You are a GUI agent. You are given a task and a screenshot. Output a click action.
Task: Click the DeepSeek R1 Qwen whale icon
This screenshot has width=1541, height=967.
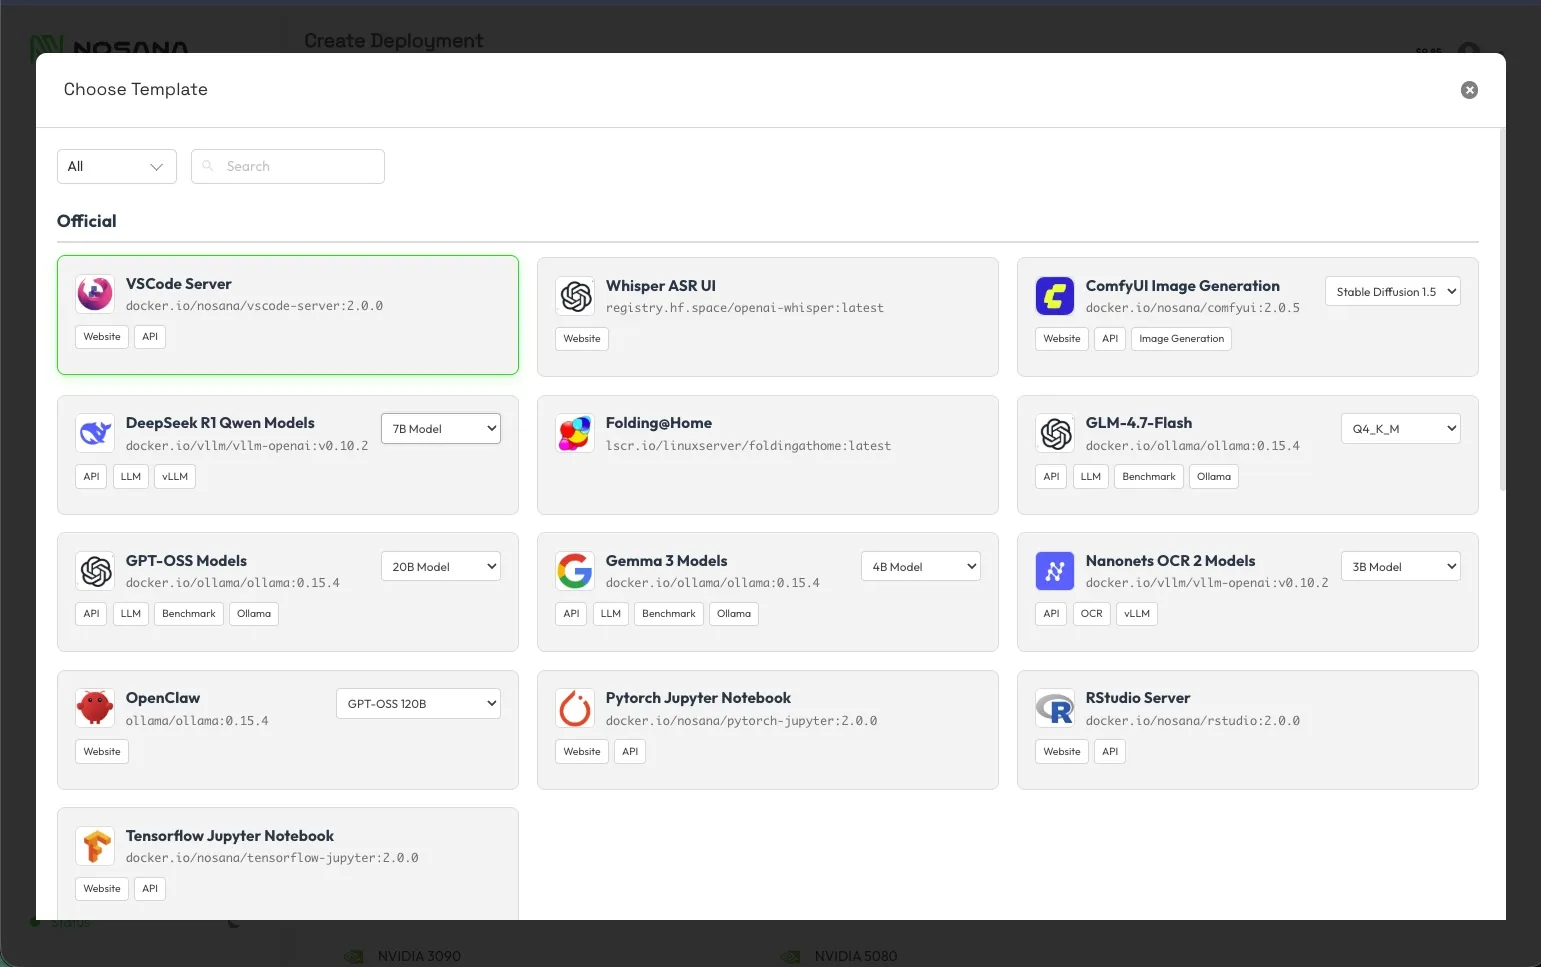tap(95, 433)
